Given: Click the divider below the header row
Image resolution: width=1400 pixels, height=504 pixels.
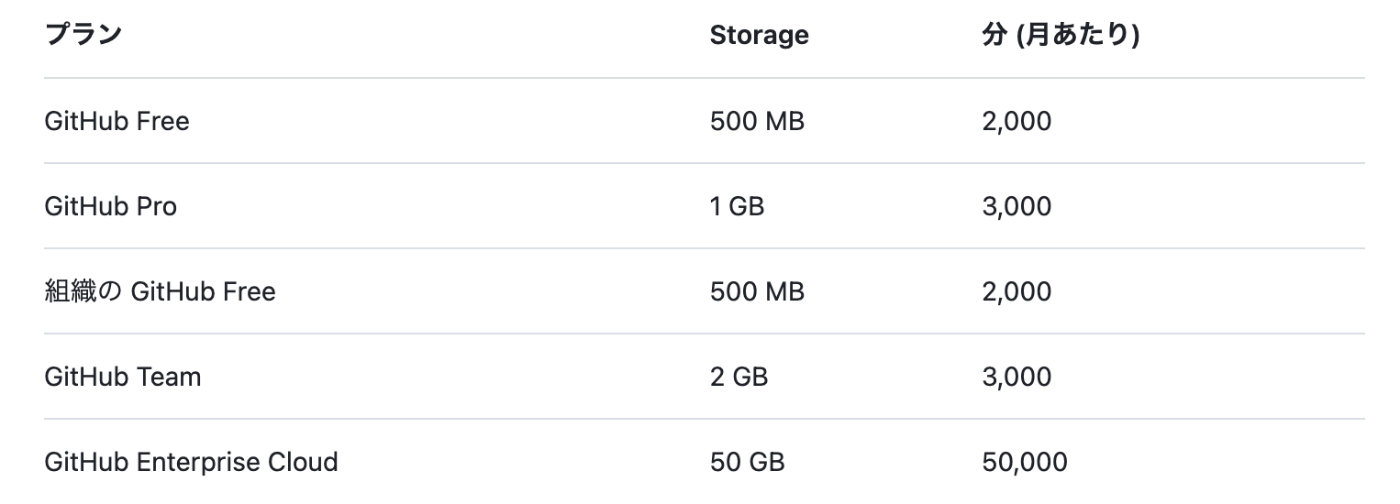Looking at the screenshot, I should pyautogui.click(x=704, y=78).
